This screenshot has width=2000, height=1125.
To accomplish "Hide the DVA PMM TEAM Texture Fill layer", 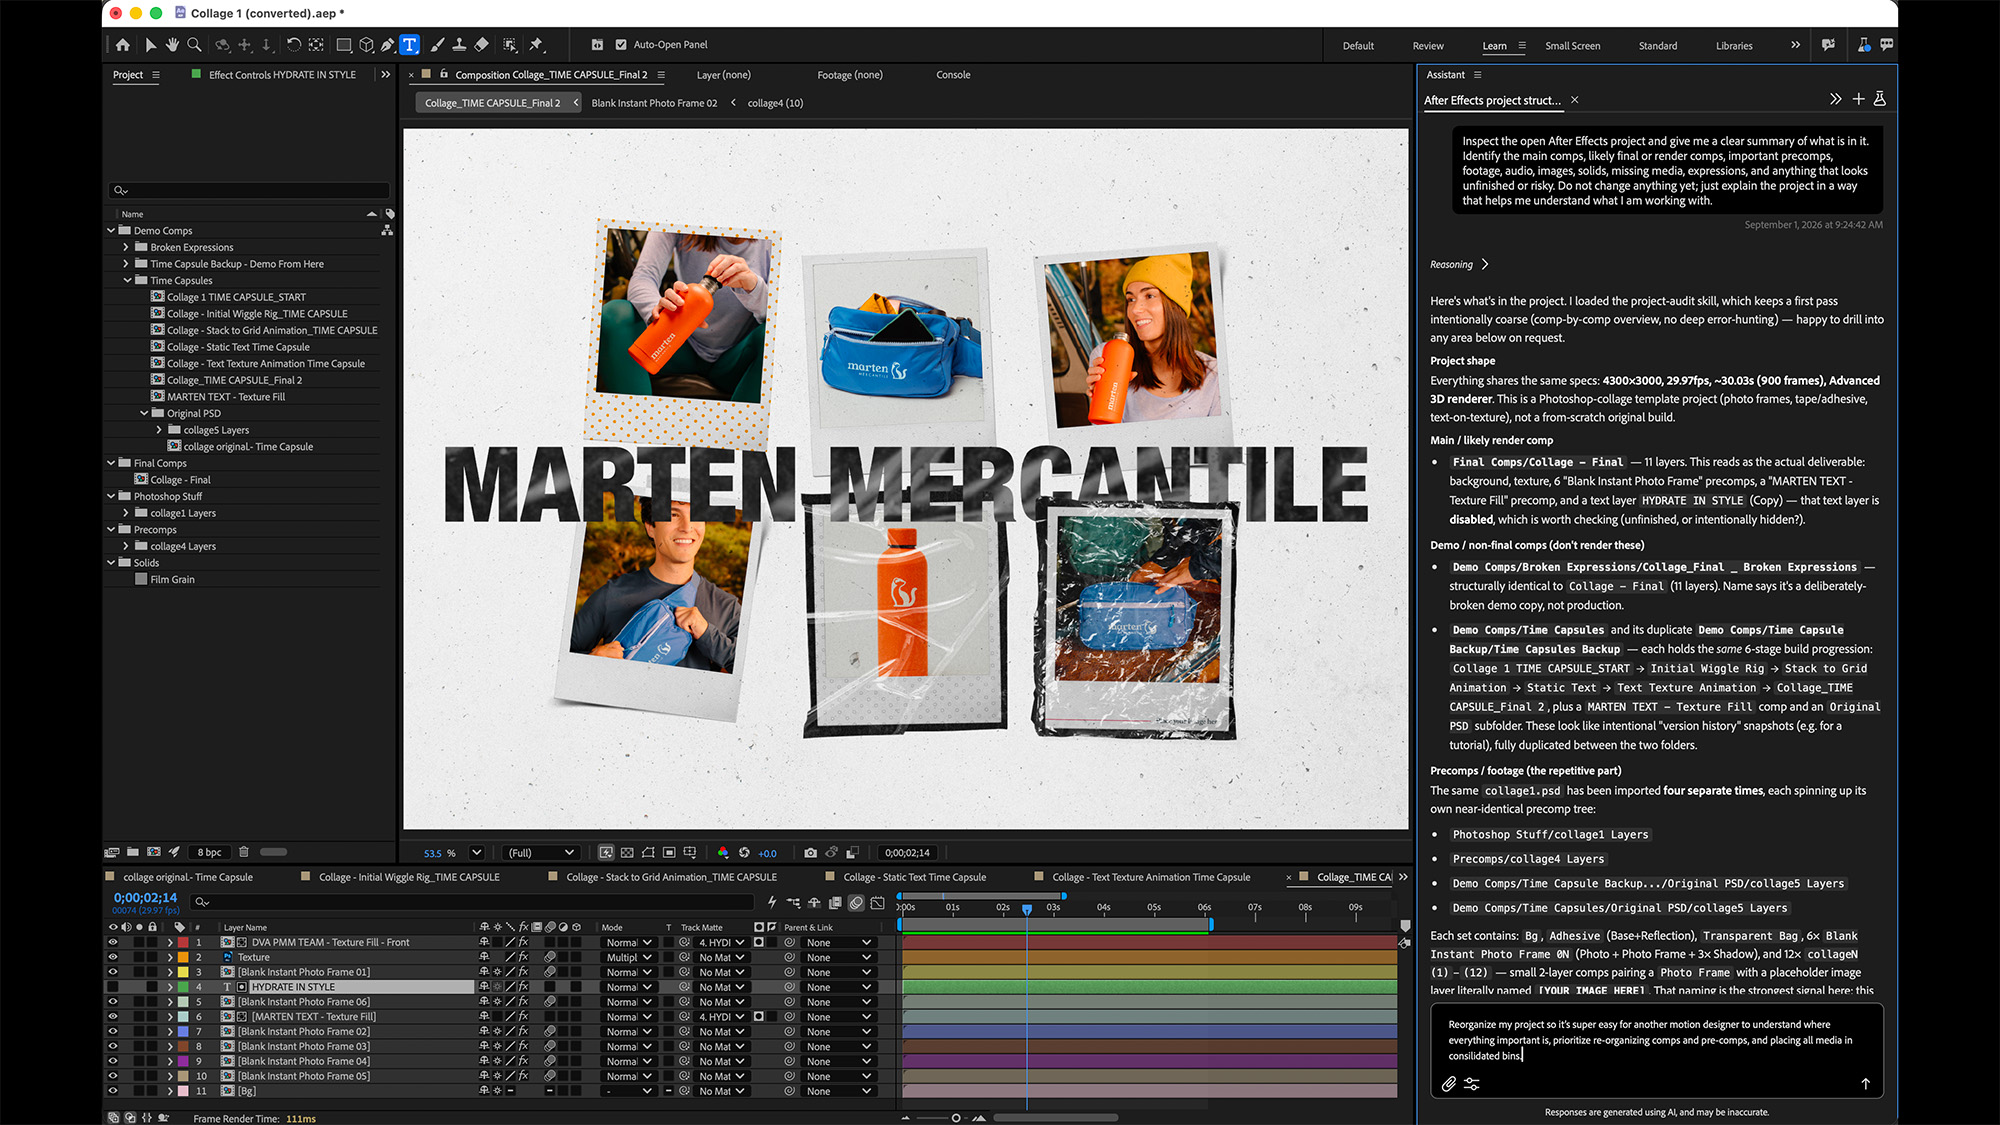I will click(112, 942).
